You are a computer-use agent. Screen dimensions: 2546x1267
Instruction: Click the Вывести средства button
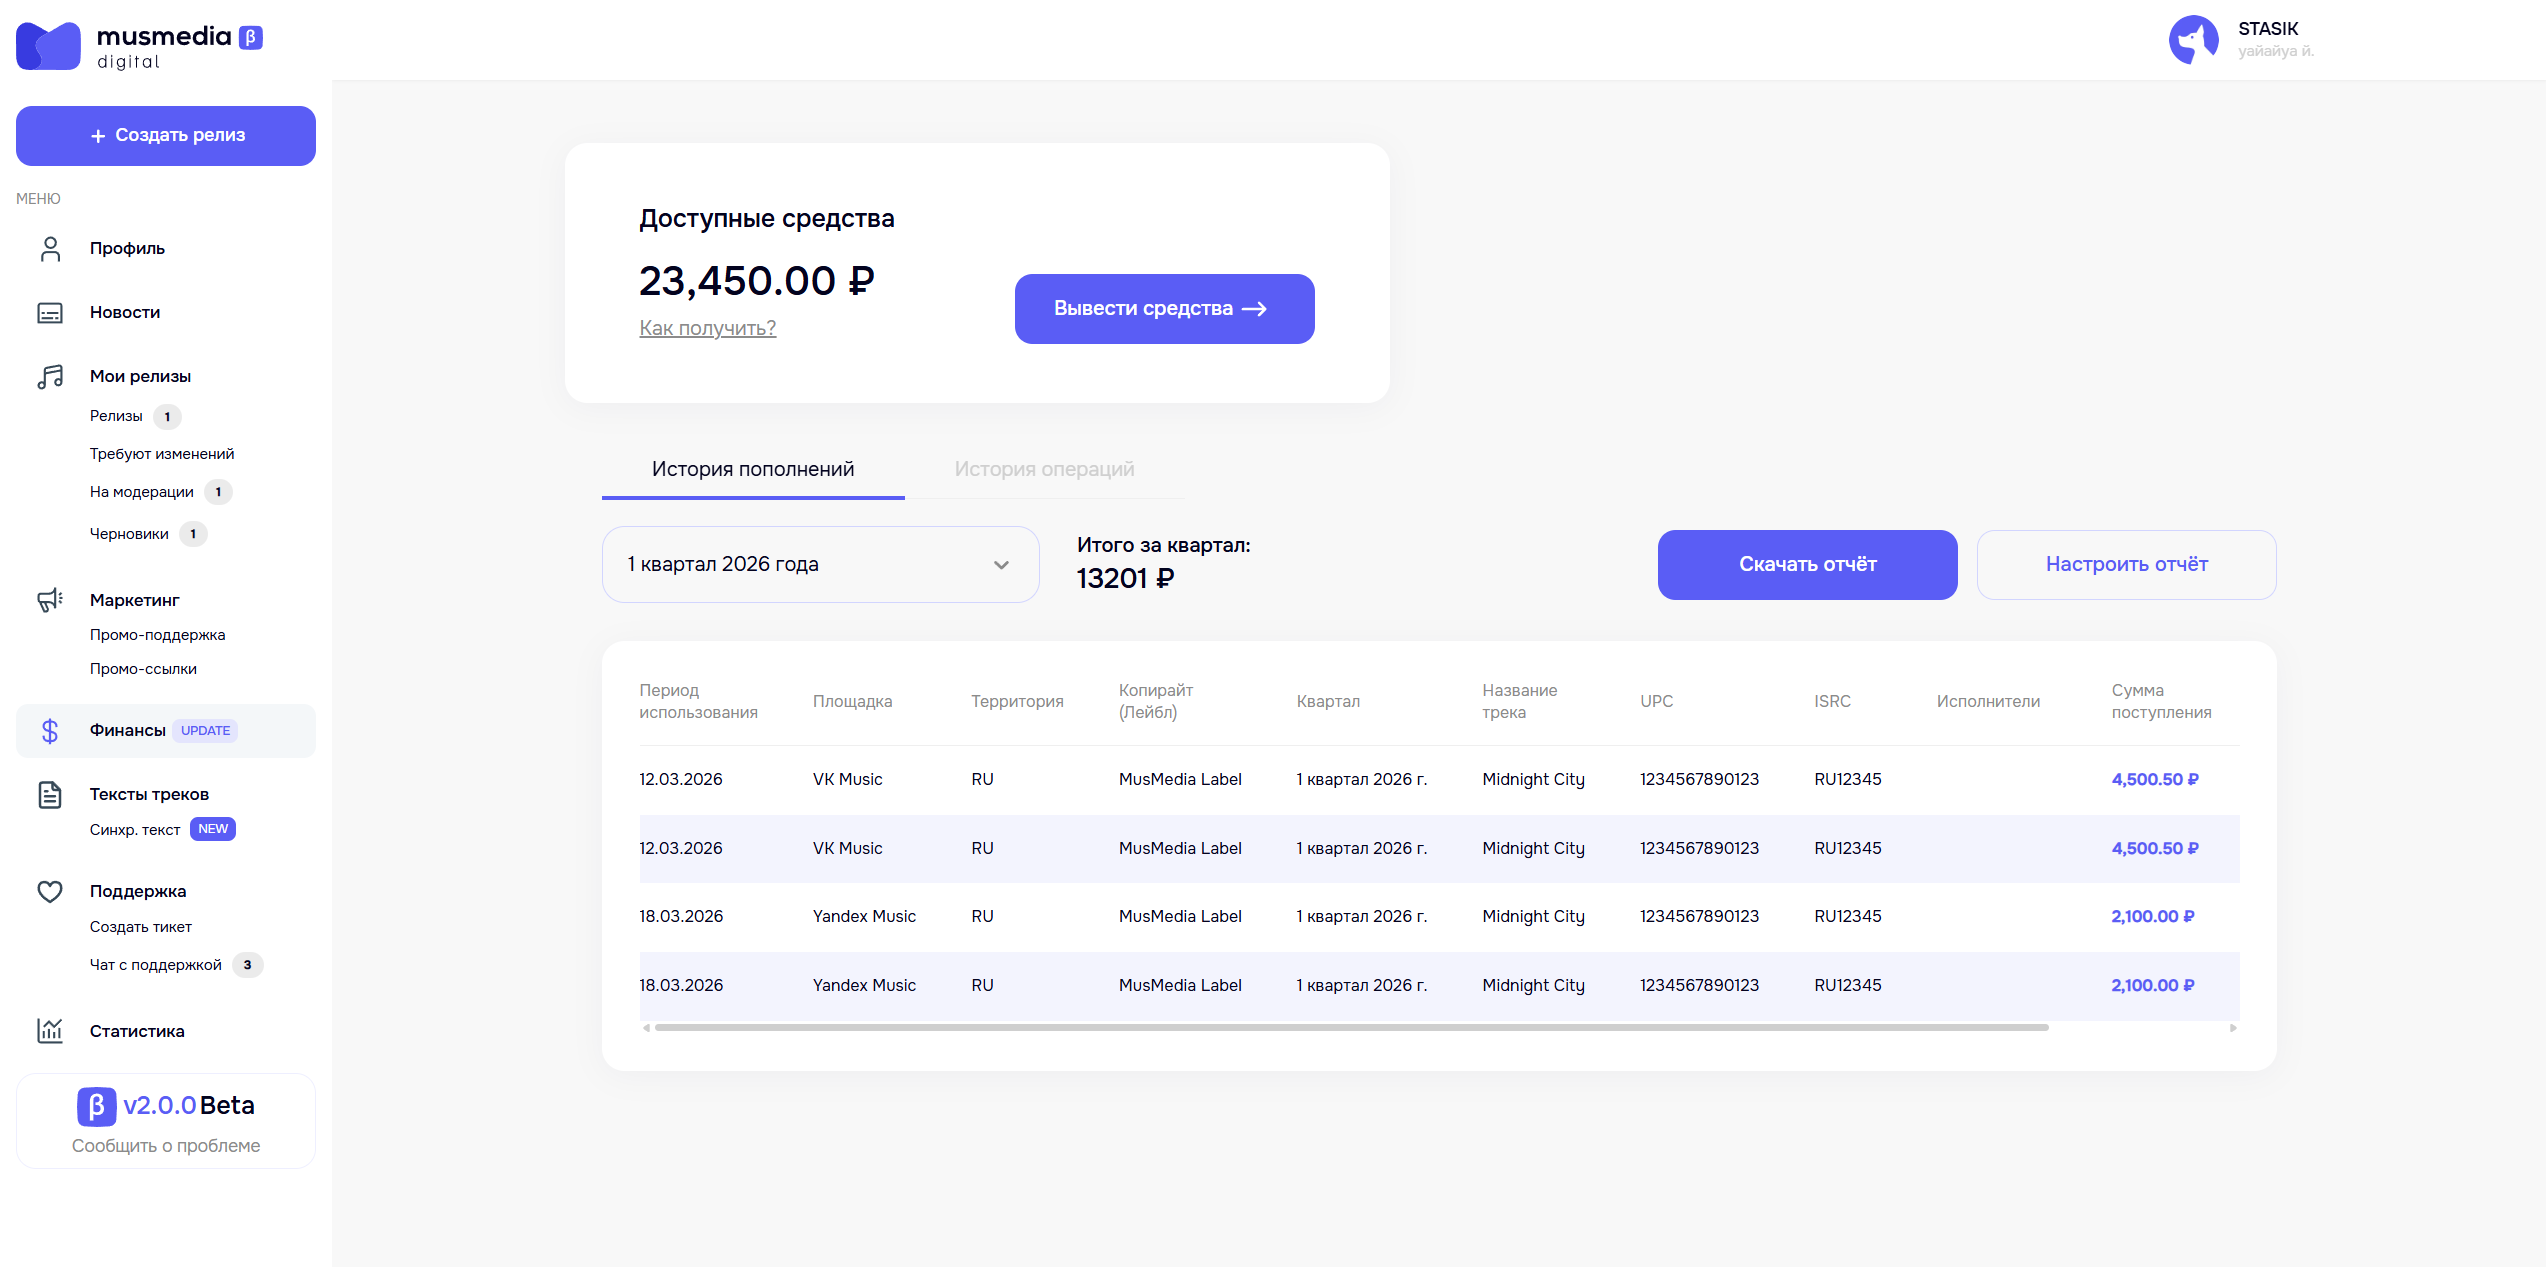coord(1165,309)
